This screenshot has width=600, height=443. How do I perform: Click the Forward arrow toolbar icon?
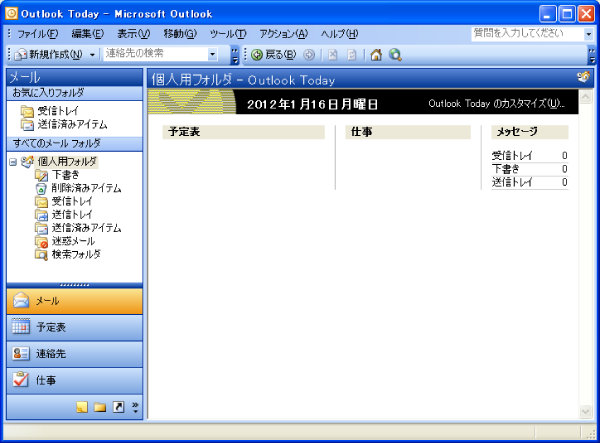coord(309,55)
